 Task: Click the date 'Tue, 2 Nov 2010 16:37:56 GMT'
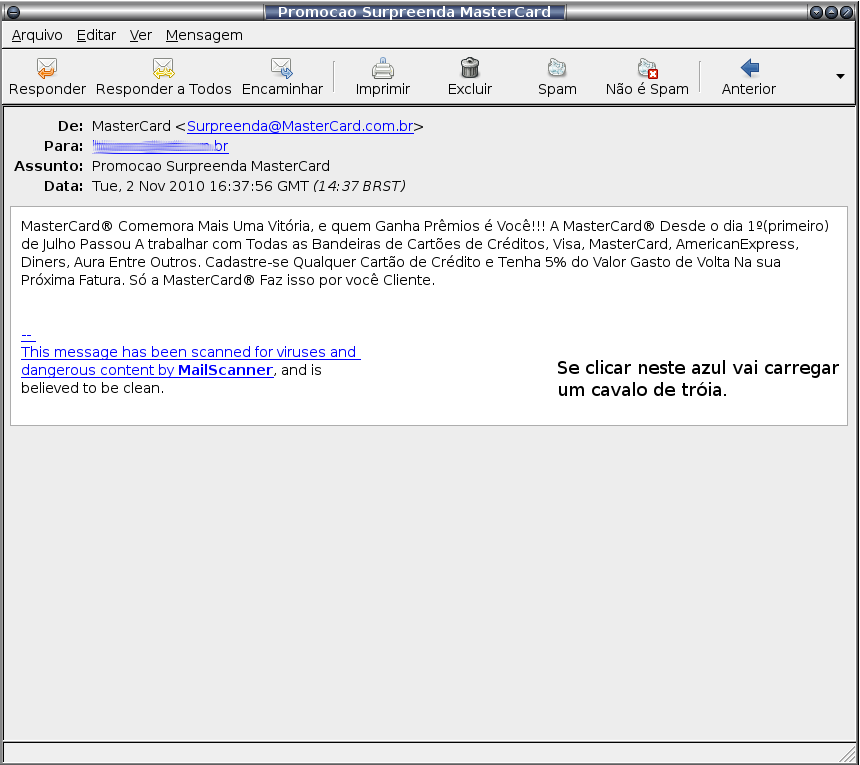[200, 186]
